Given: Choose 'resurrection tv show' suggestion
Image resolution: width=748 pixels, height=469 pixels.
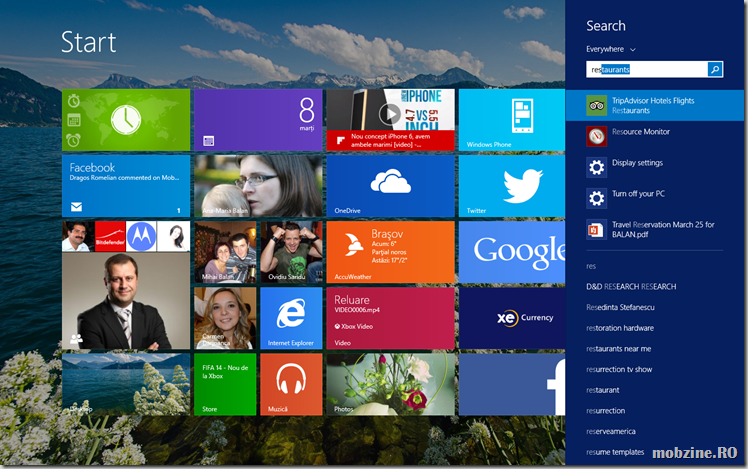Looking at the screenshot, I should point(619,370).
